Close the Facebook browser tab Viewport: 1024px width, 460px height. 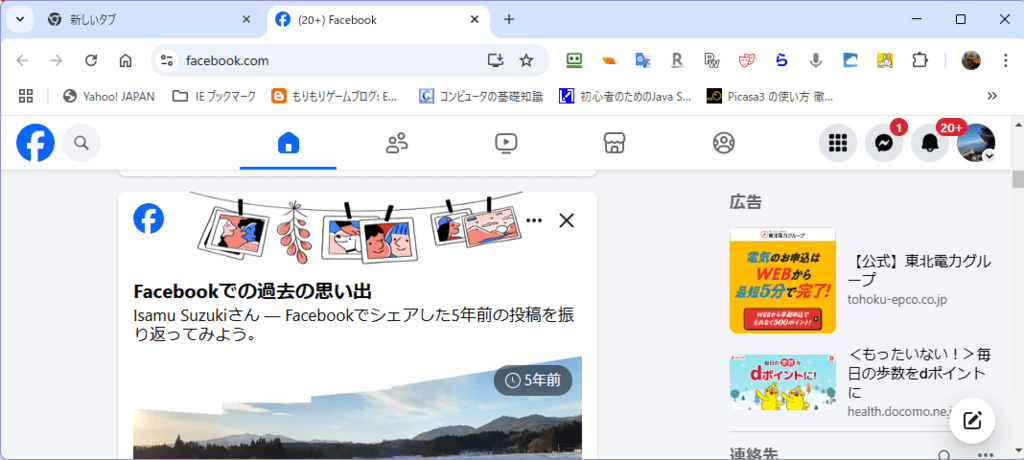(x=476, y=20)
